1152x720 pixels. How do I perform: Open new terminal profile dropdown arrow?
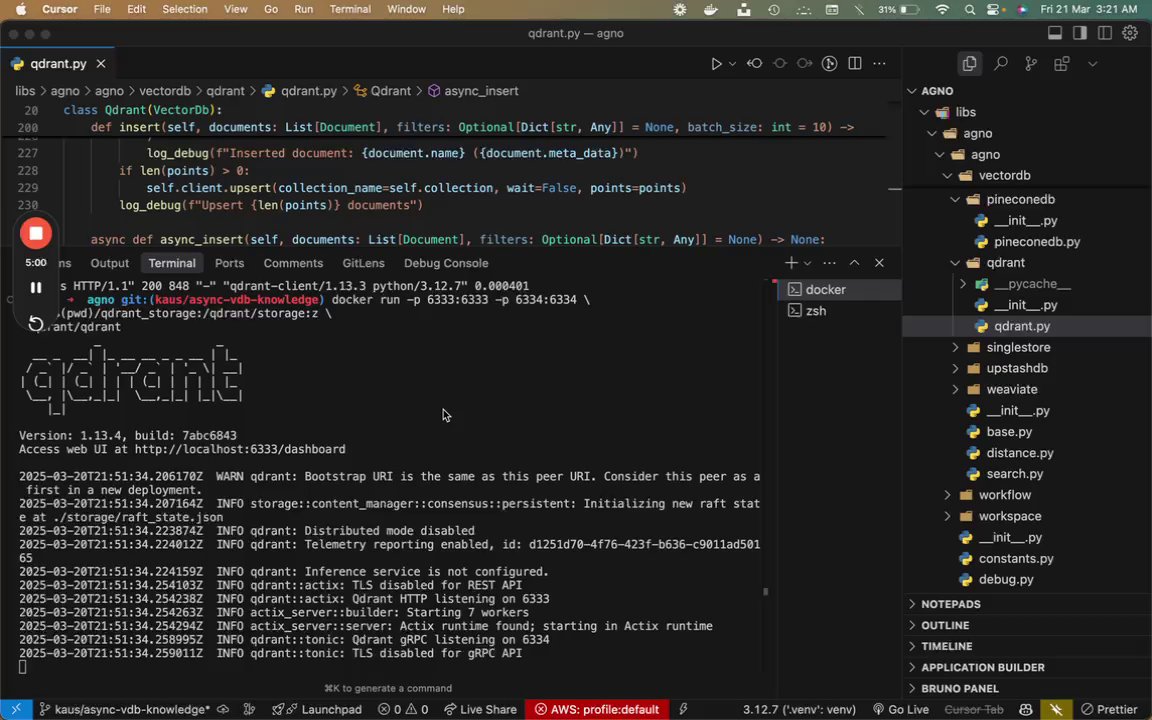pyautogui.click(x=807, y=263)
